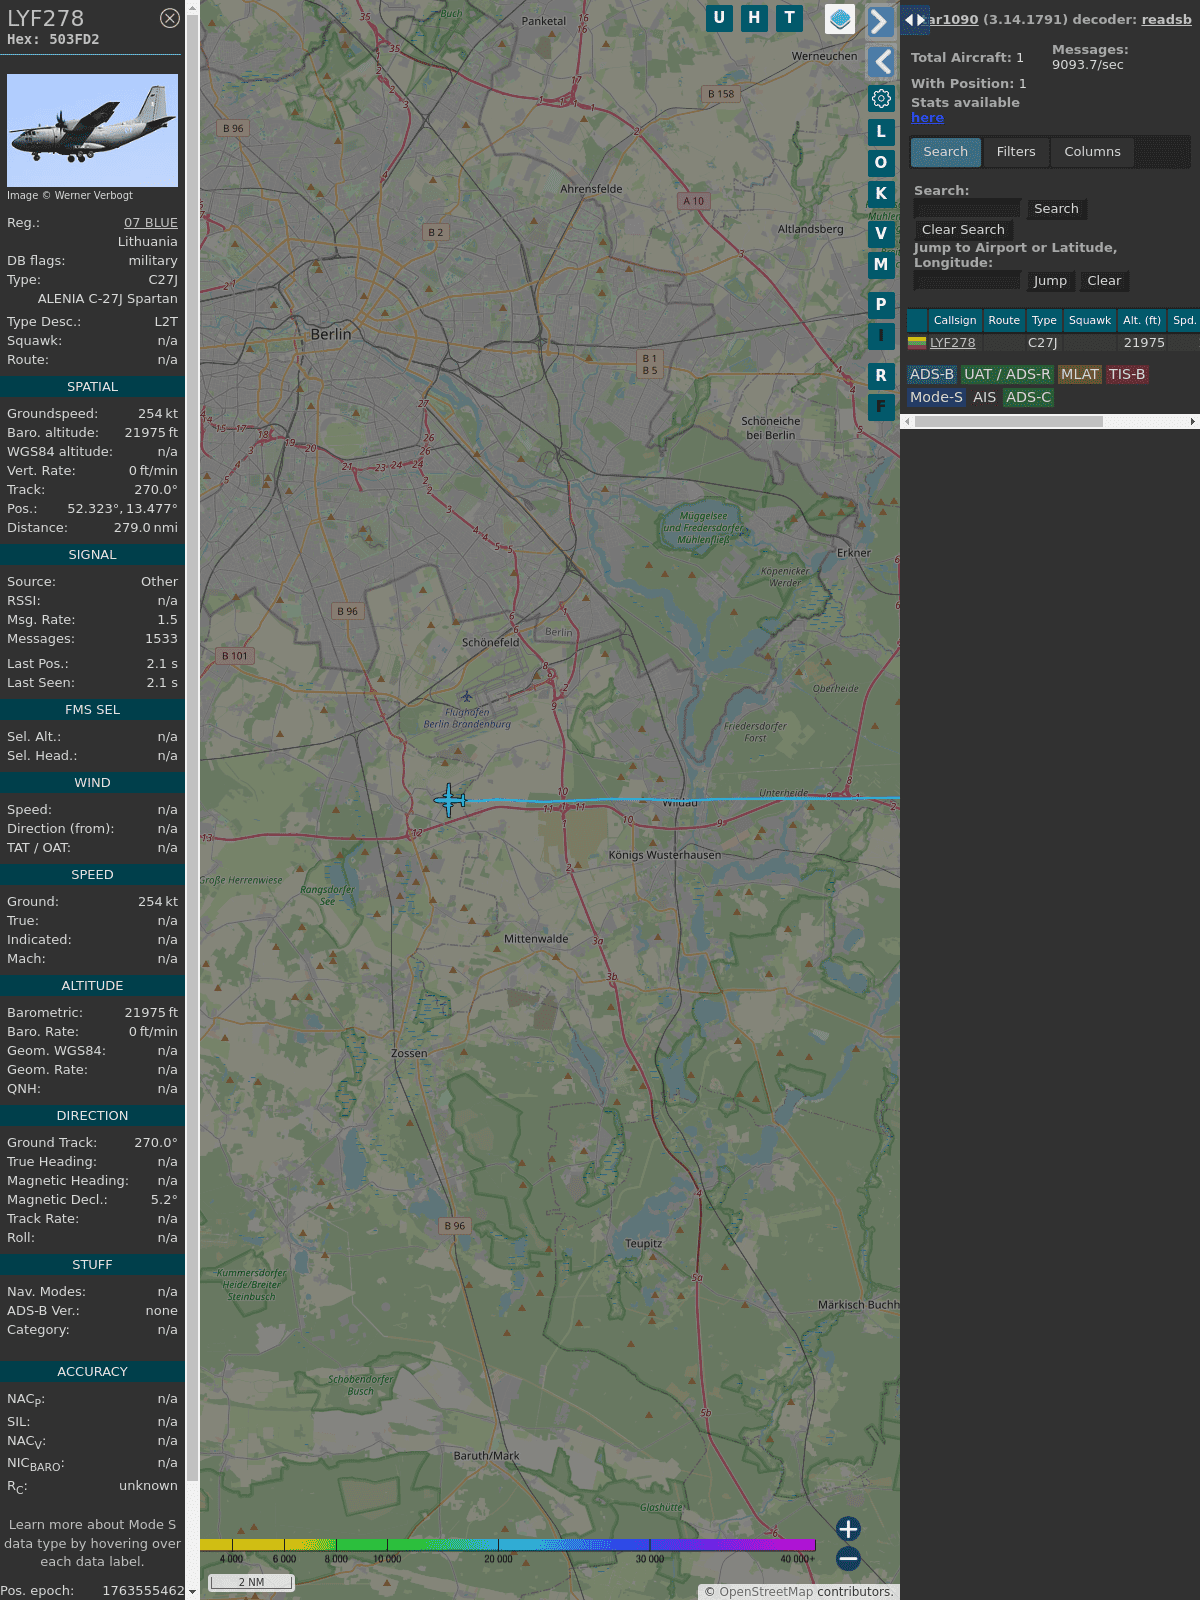This screenshot has height=1600, width=1200.
Task: Open the map layers selector icon
Action: pyautogui.click(x=840, y=19)
